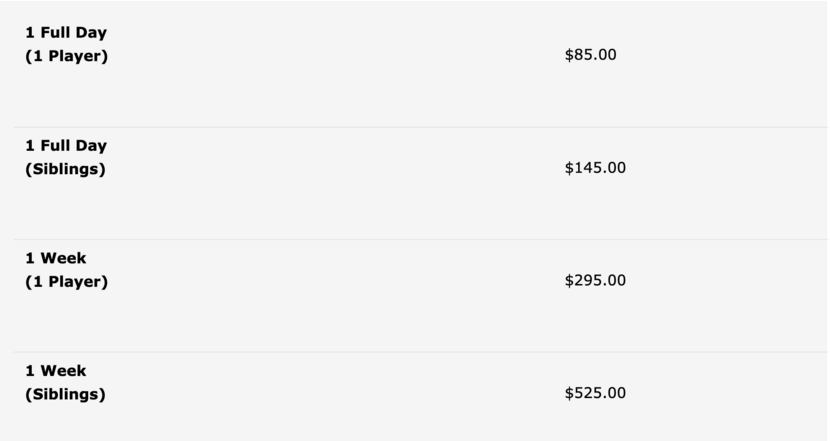Click the $85.00 price
The height and width of the screenshot is (441, 830).
click(x=590, y=55)
